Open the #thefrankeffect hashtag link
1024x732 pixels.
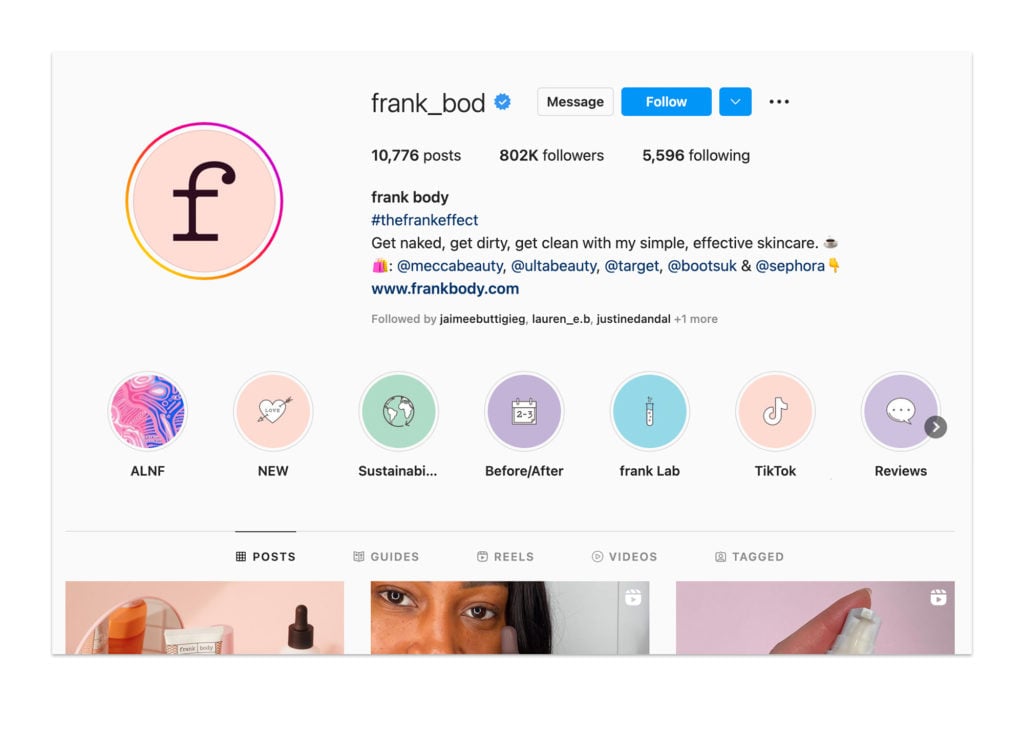tap(424, 220)
